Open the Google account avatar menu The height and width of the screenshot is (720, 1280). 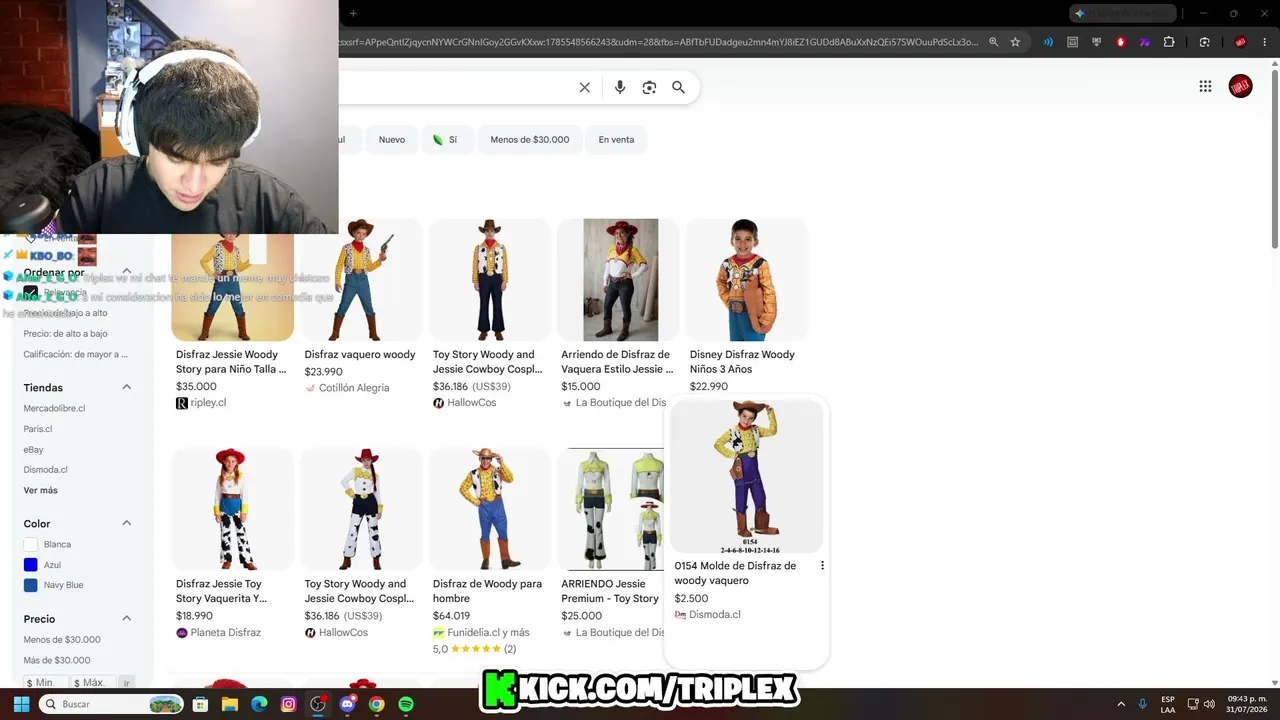pos(1240,86)
